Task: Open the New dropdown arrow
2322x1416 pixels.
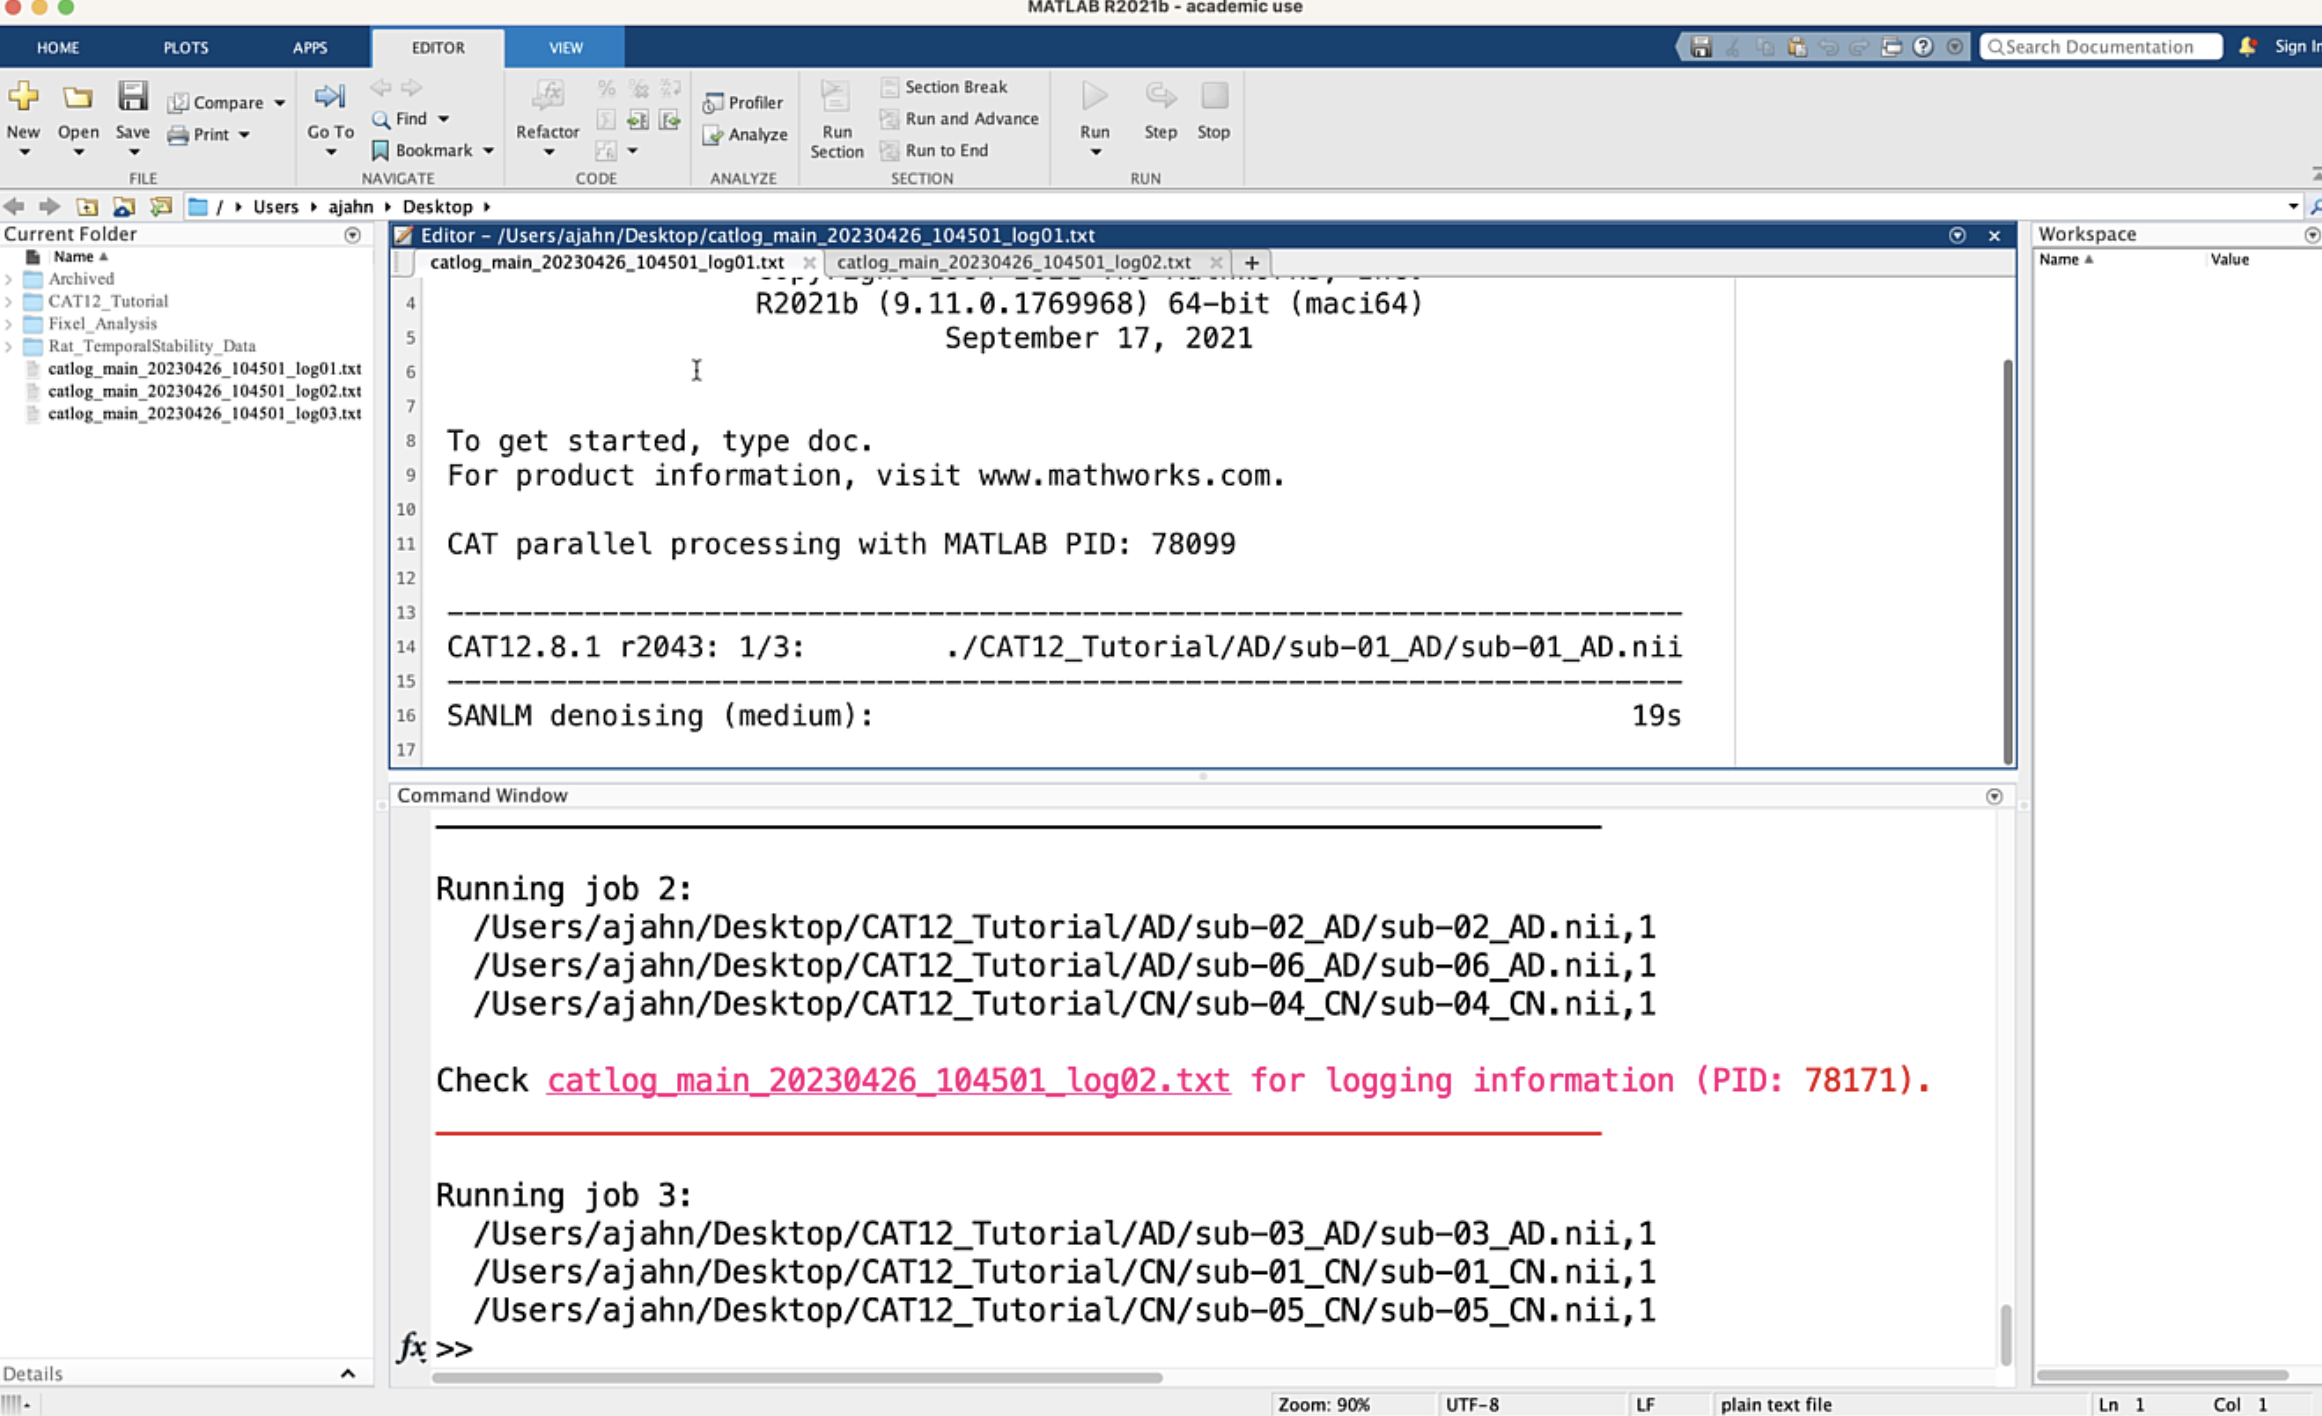Action: click(x=24, y=153)
